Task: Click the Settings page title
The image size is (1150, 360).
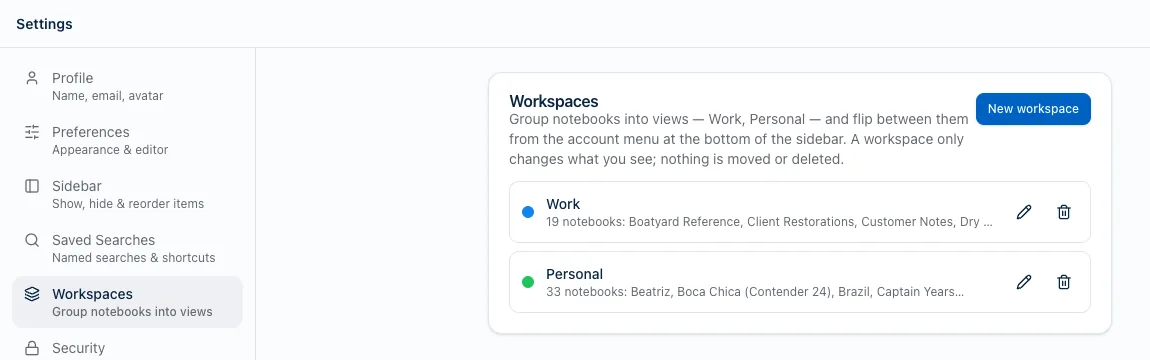Action: 44,24
